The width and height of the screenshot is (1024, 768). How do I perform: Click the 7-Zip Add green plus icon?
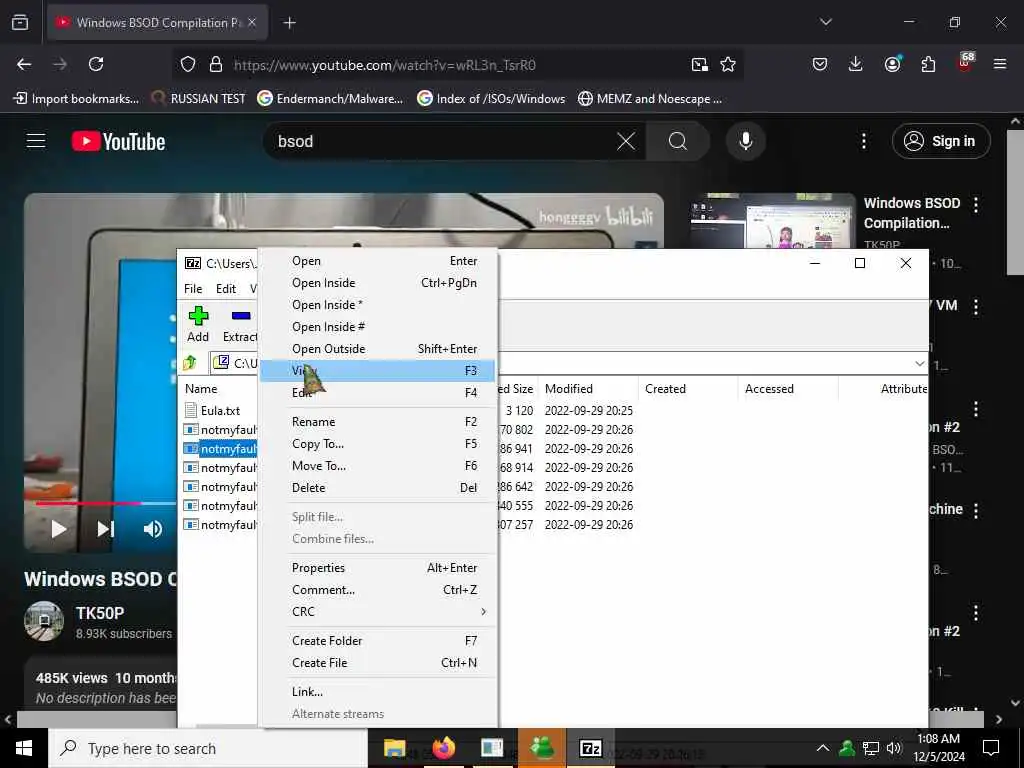(198, 316)
